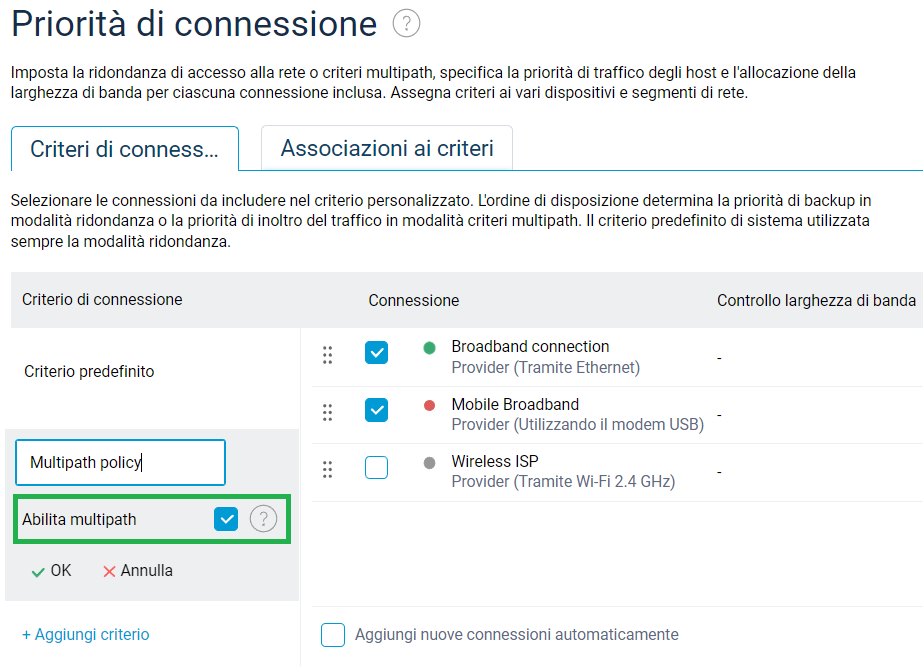
Task: Switch to Associazioni ai criteri tab
Action: tap(387, 148)
